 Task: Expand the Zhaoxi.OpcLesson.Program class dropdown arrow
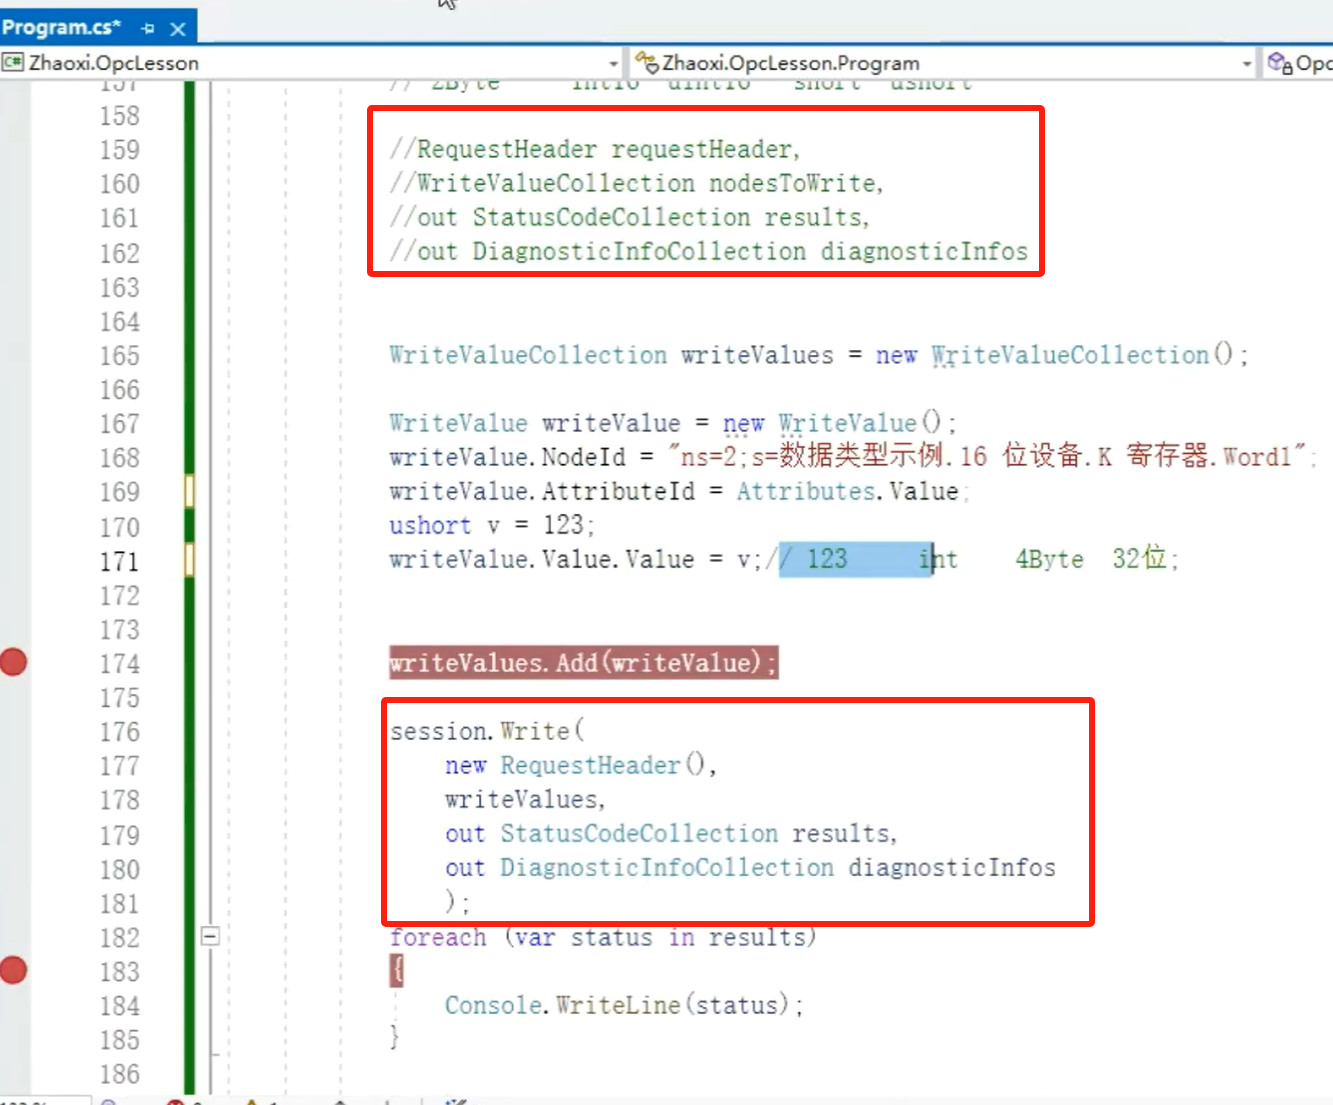1246,63
